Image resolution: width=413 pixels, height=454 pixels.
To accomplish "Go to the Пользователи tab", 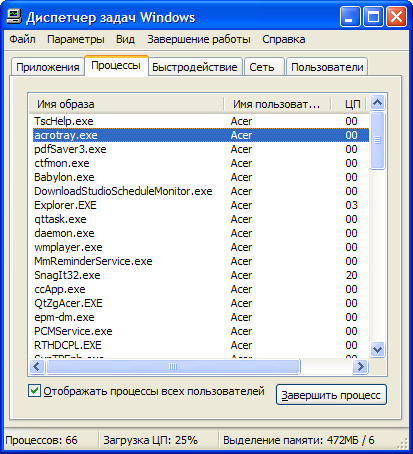I will (327, 67).
